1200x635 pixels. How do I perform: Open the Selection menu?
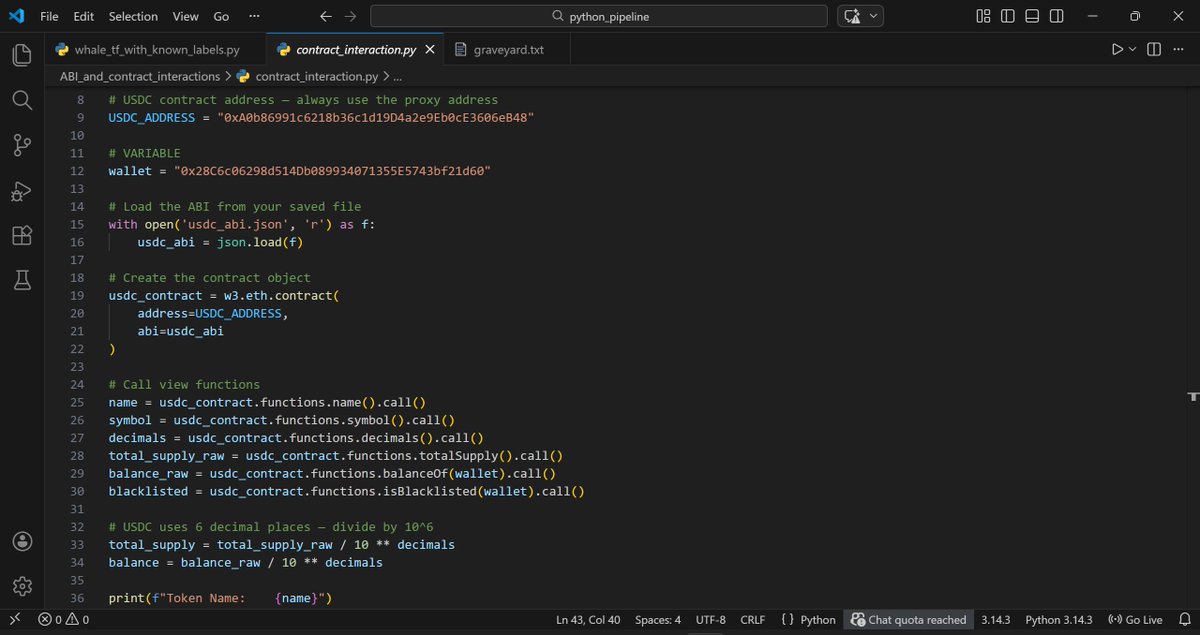(x=133, y=16)
